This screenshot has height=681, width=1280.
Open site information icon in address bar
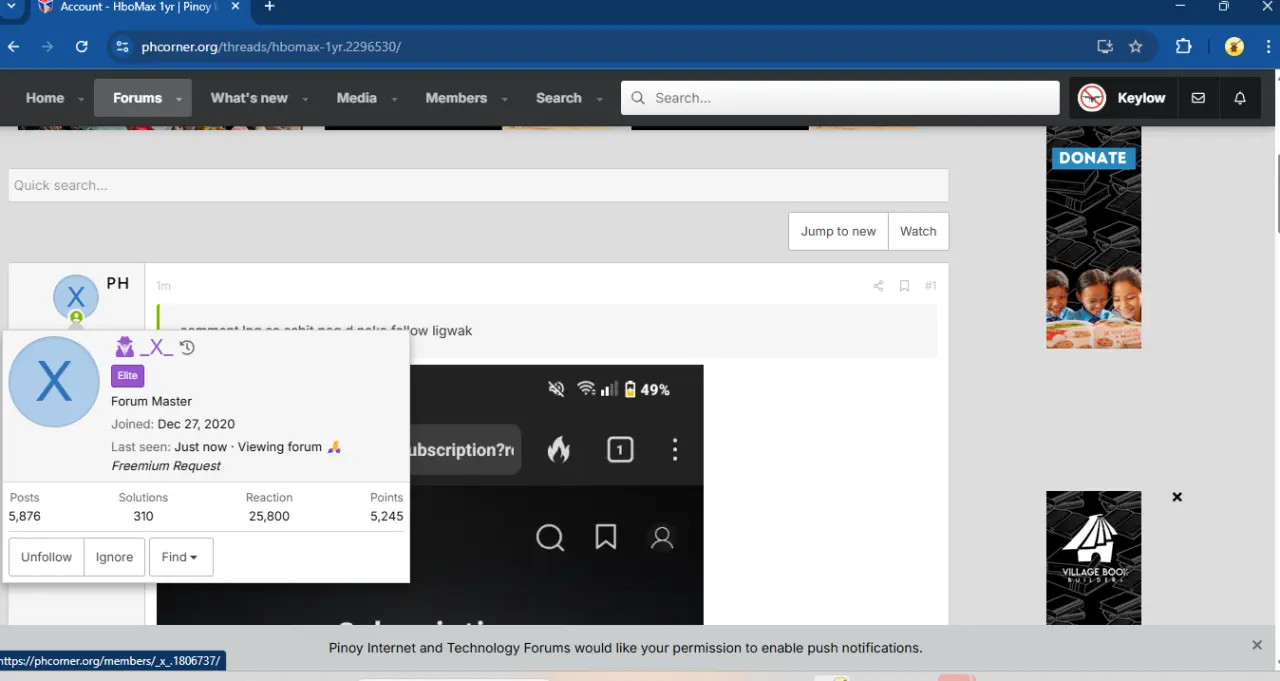[122, 47]
